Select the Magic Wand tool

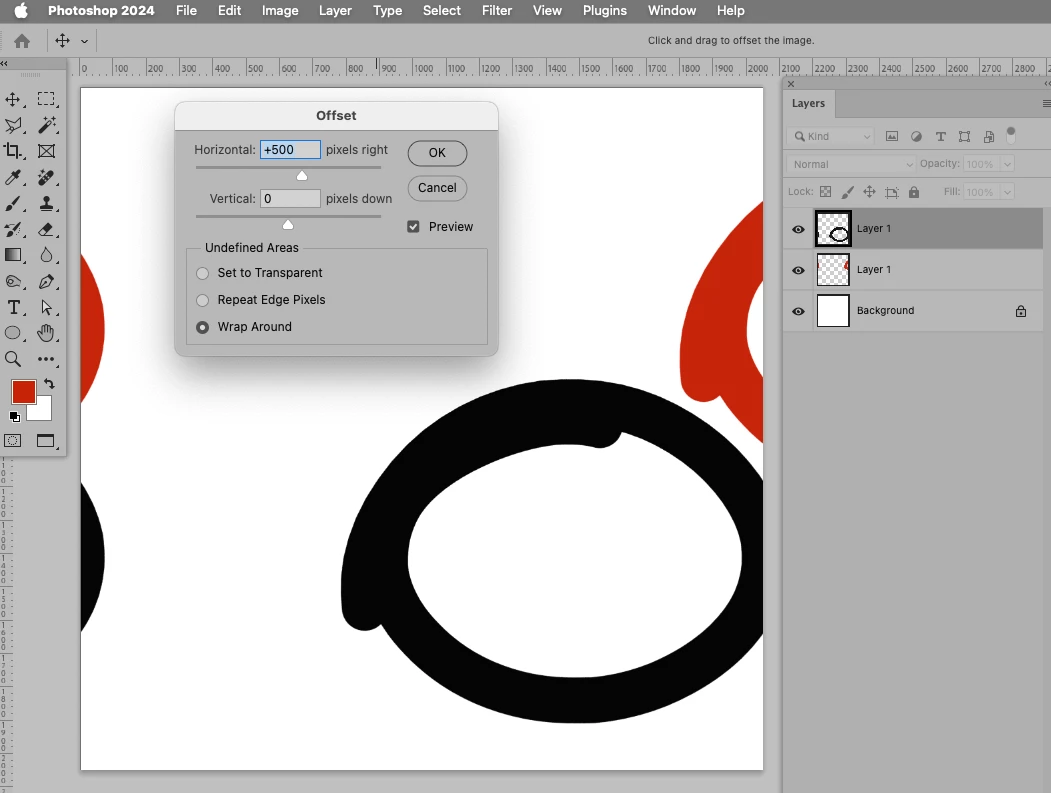(x=46, y=125)
